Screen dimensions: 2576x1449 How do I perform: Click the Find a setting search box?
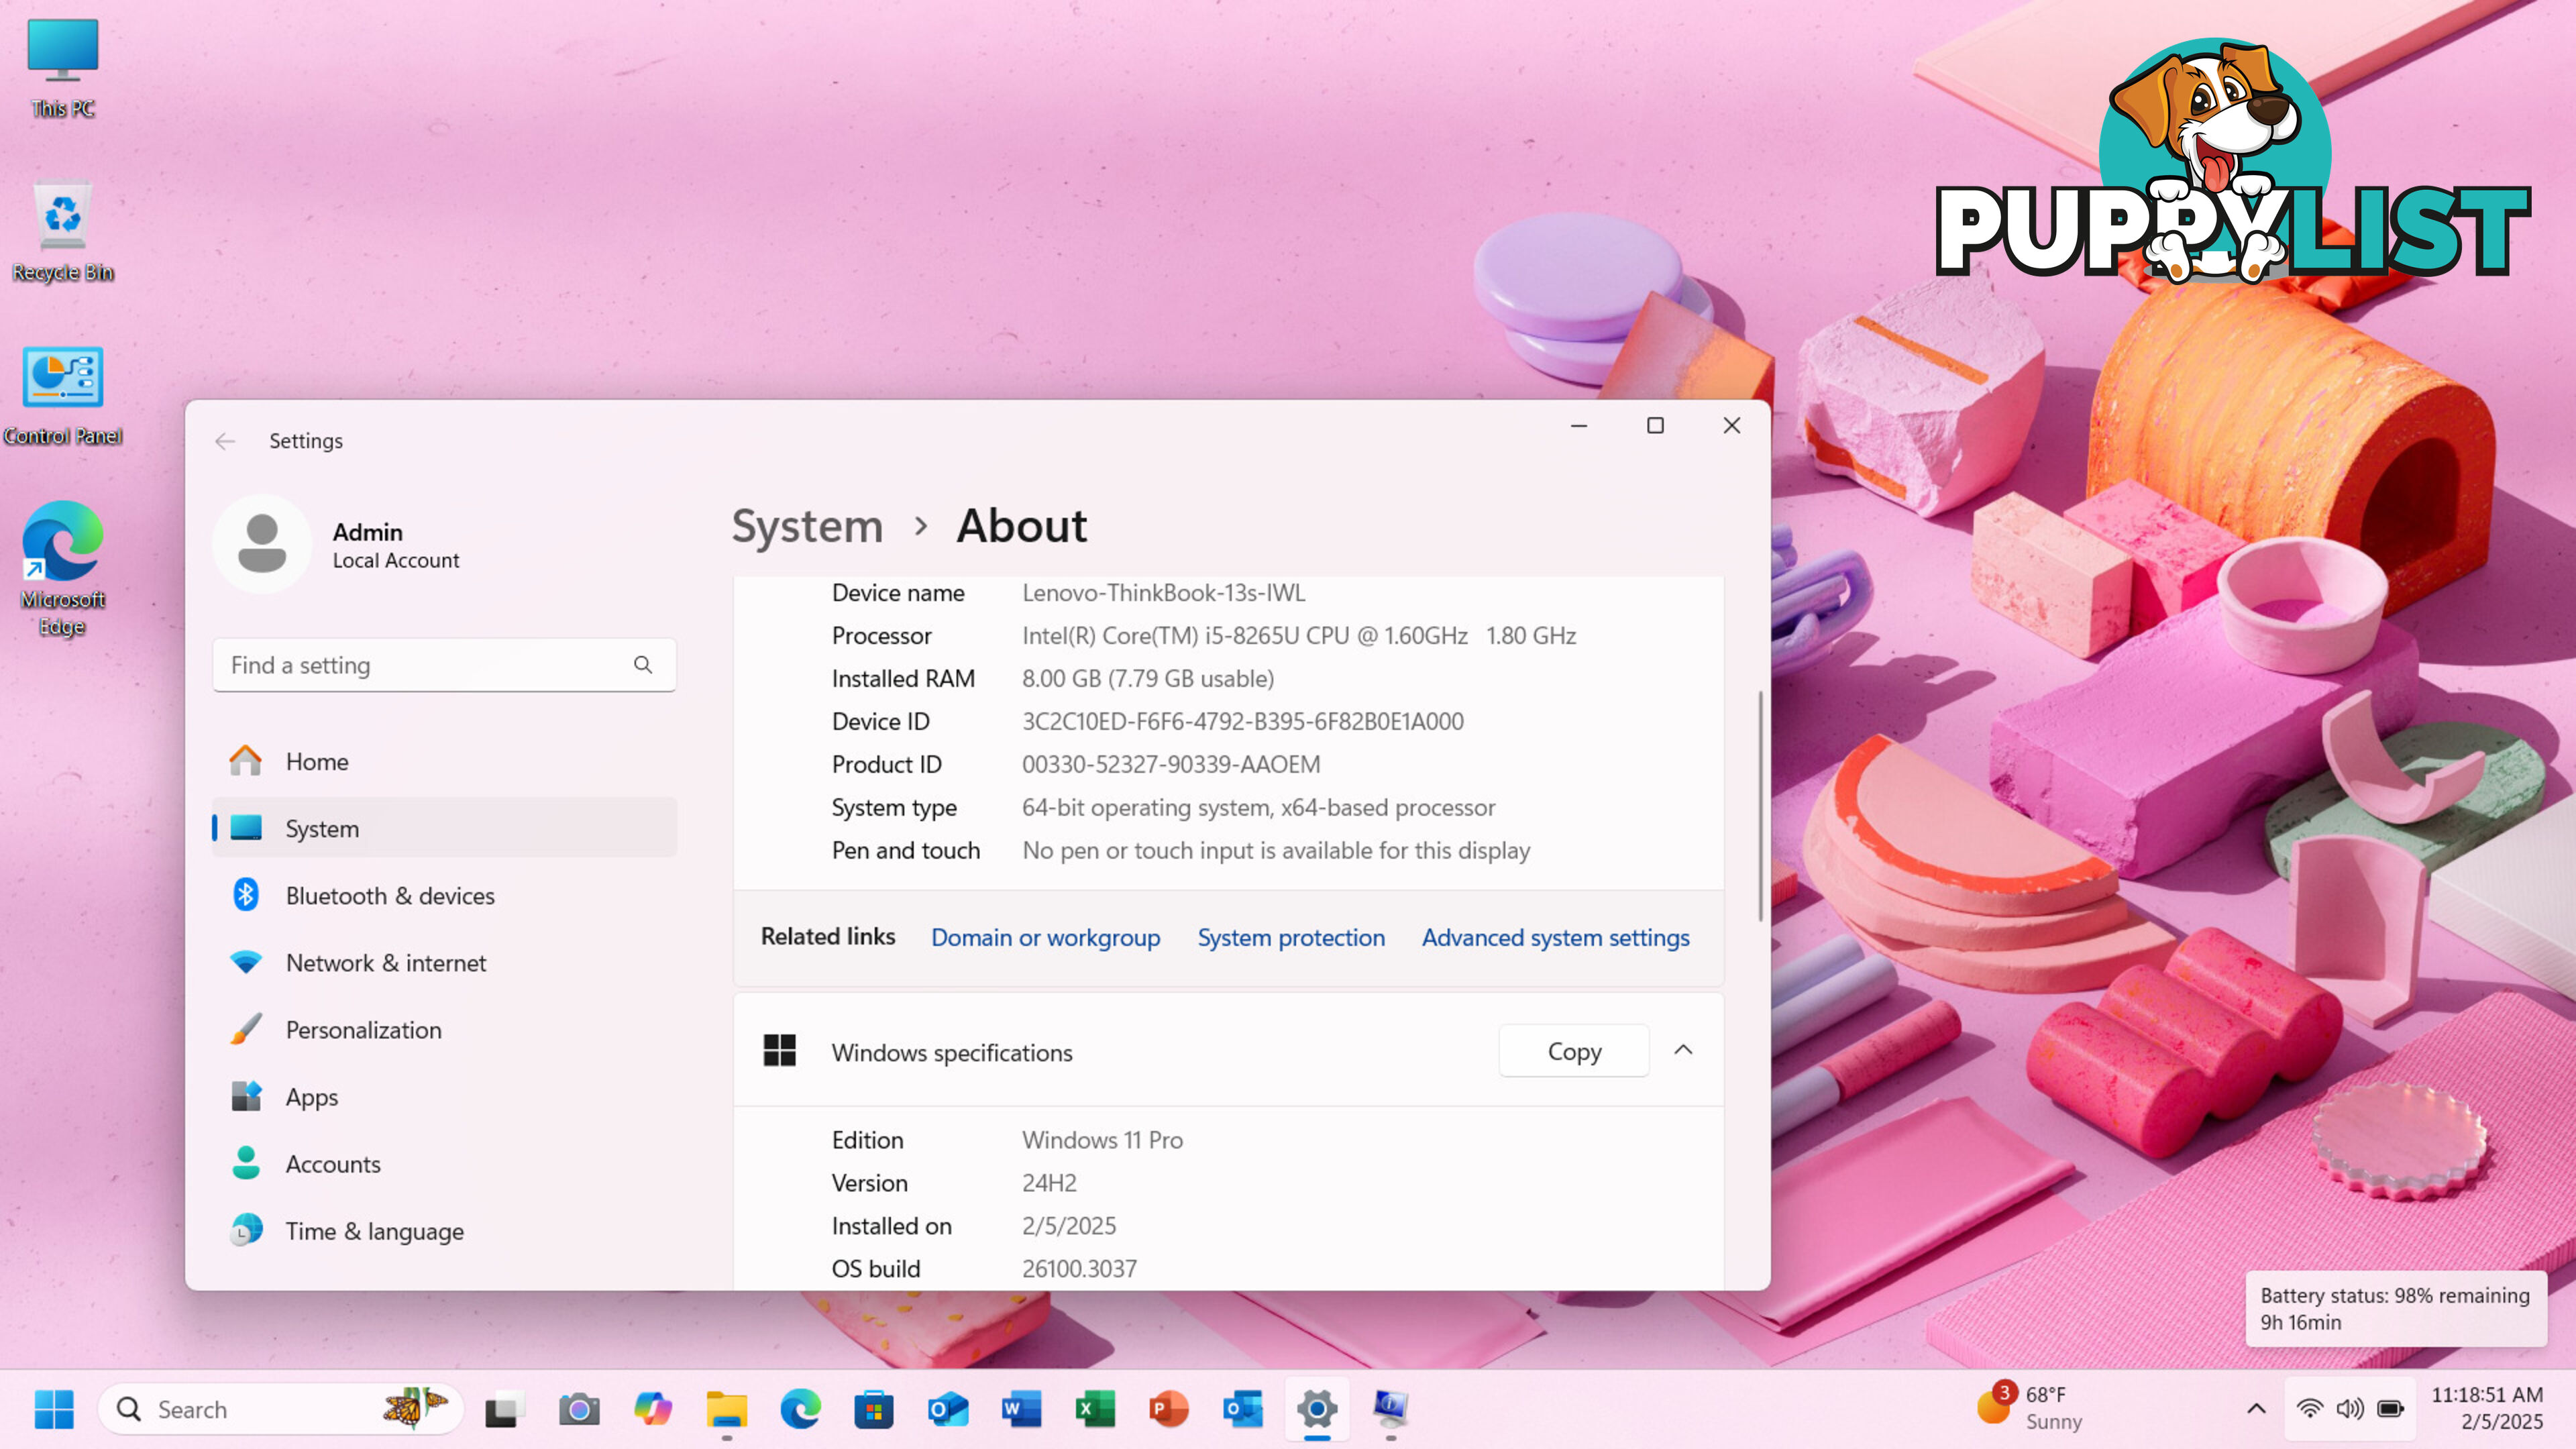[x=444, y=665]
